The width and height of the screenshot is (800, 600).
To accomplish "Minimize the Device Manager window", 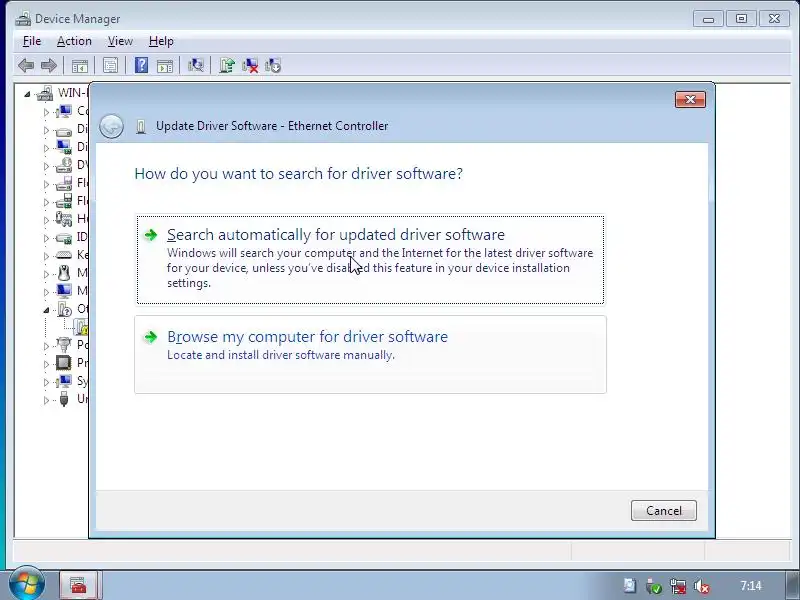I will click(708, 19).
